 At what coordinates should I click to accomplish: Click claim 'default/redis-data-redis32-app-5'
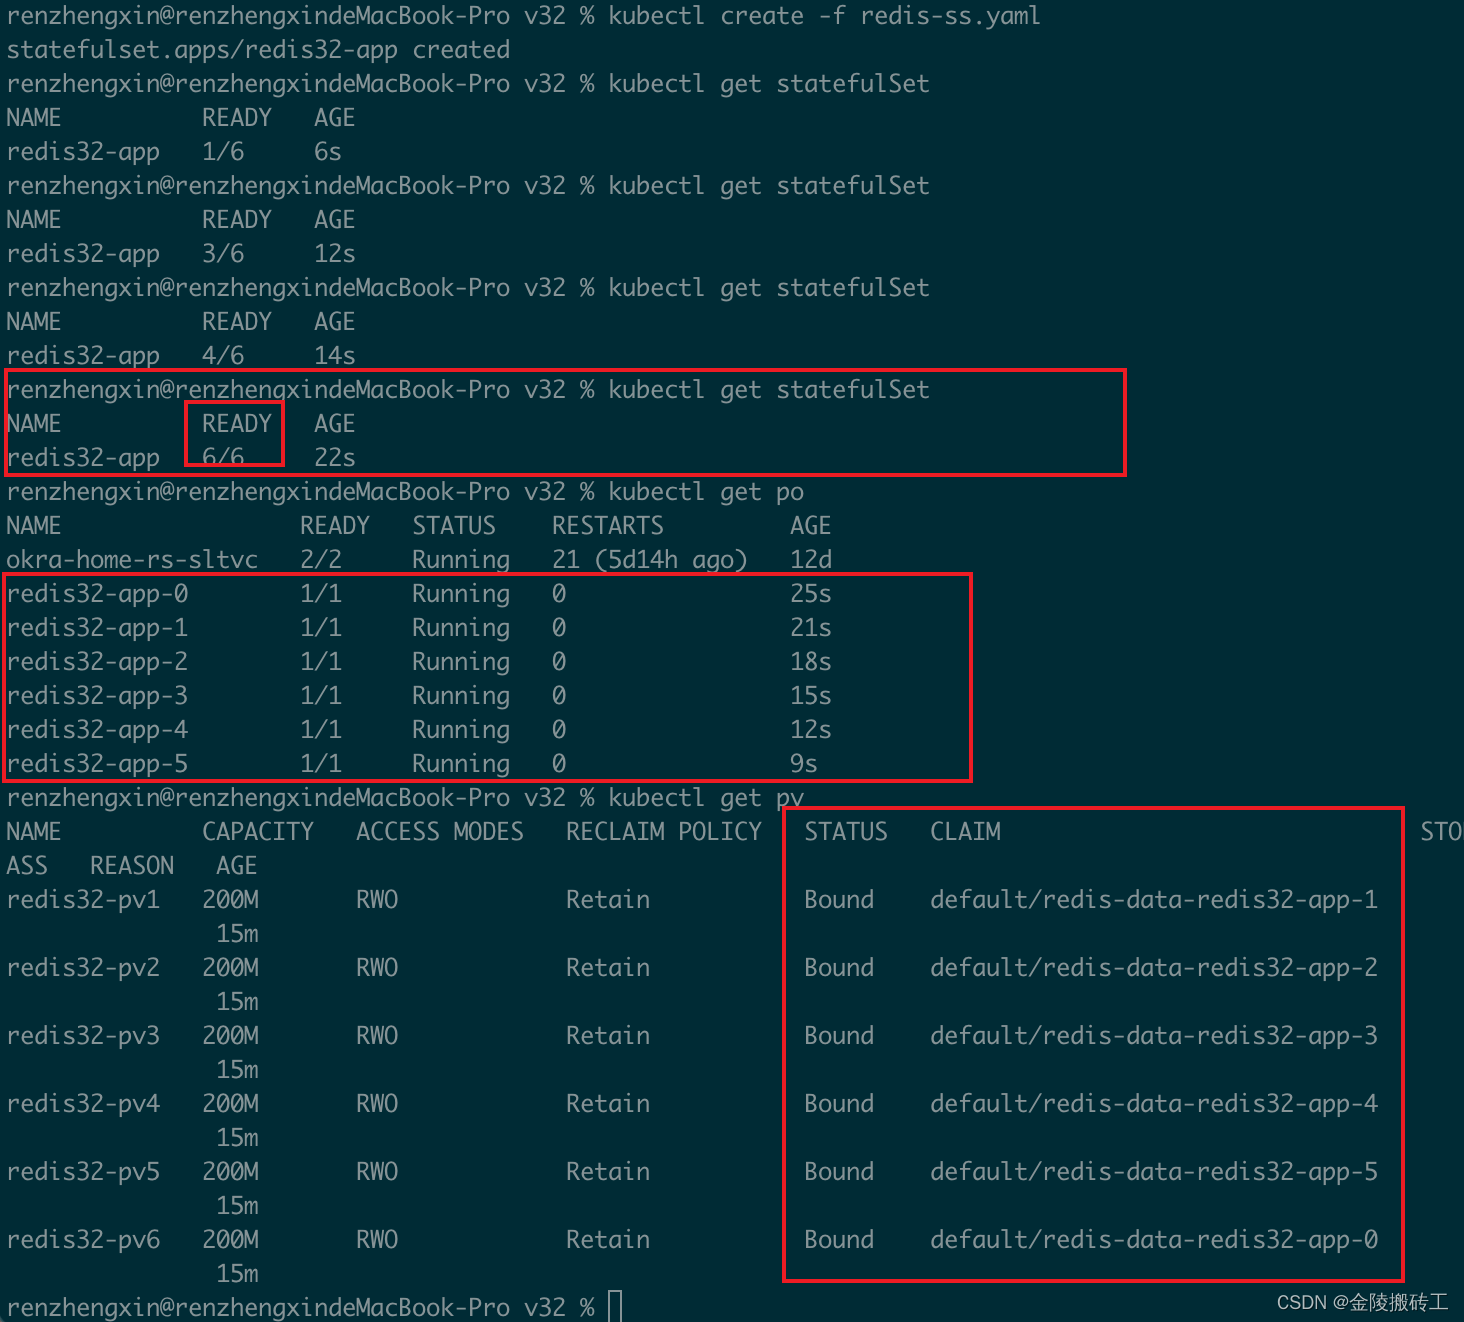point(1154,1172)
